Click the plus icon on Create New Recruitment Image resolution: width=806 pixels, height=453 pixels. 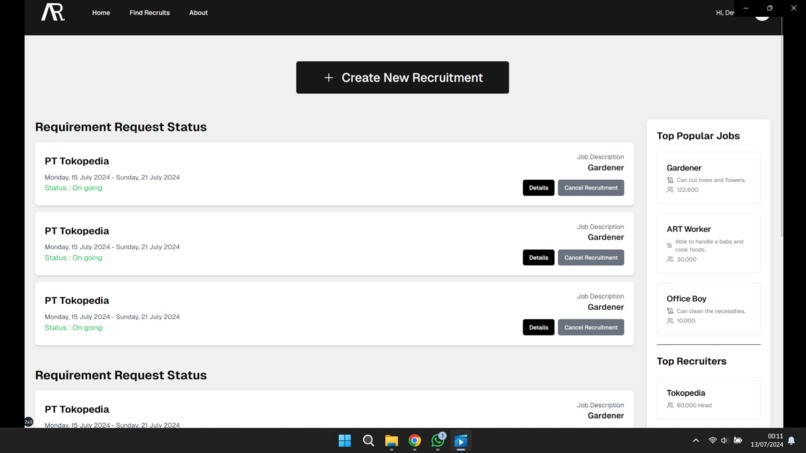point(328,78)
